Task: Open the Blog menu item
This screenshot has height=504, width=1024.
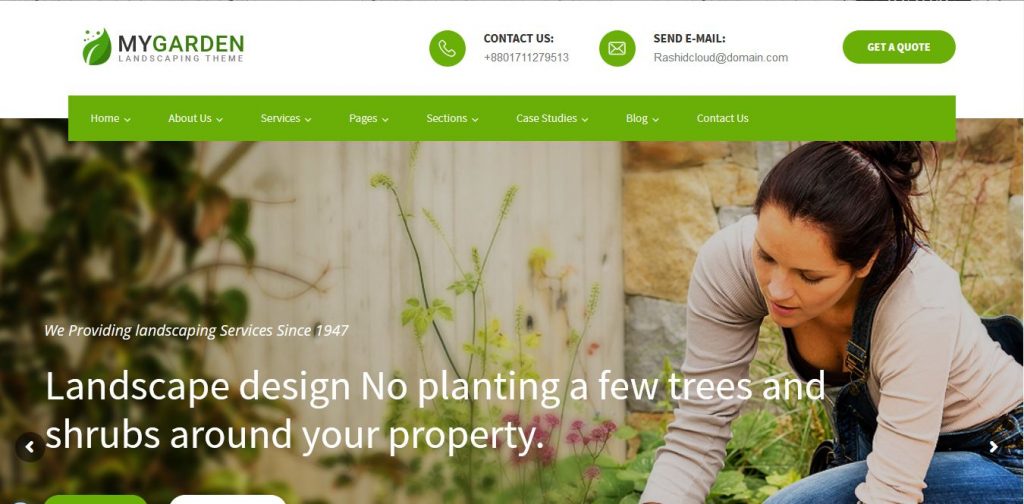Action: click(642, 118)
